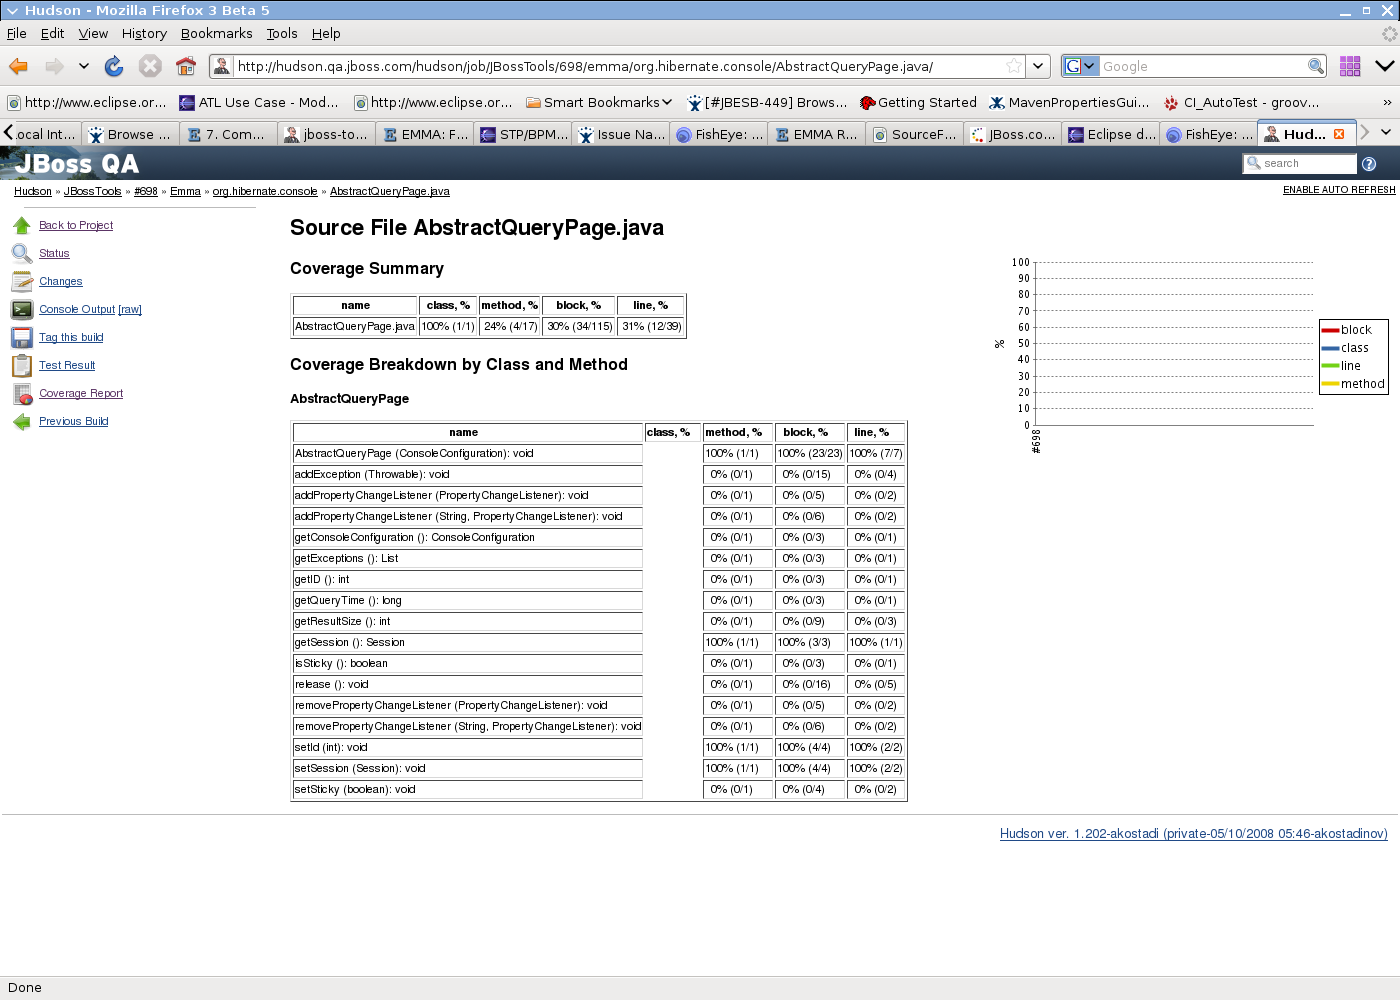Reload the page with the refresh icon
This screenshot has height=1000, width=1400.
[114, 66]
